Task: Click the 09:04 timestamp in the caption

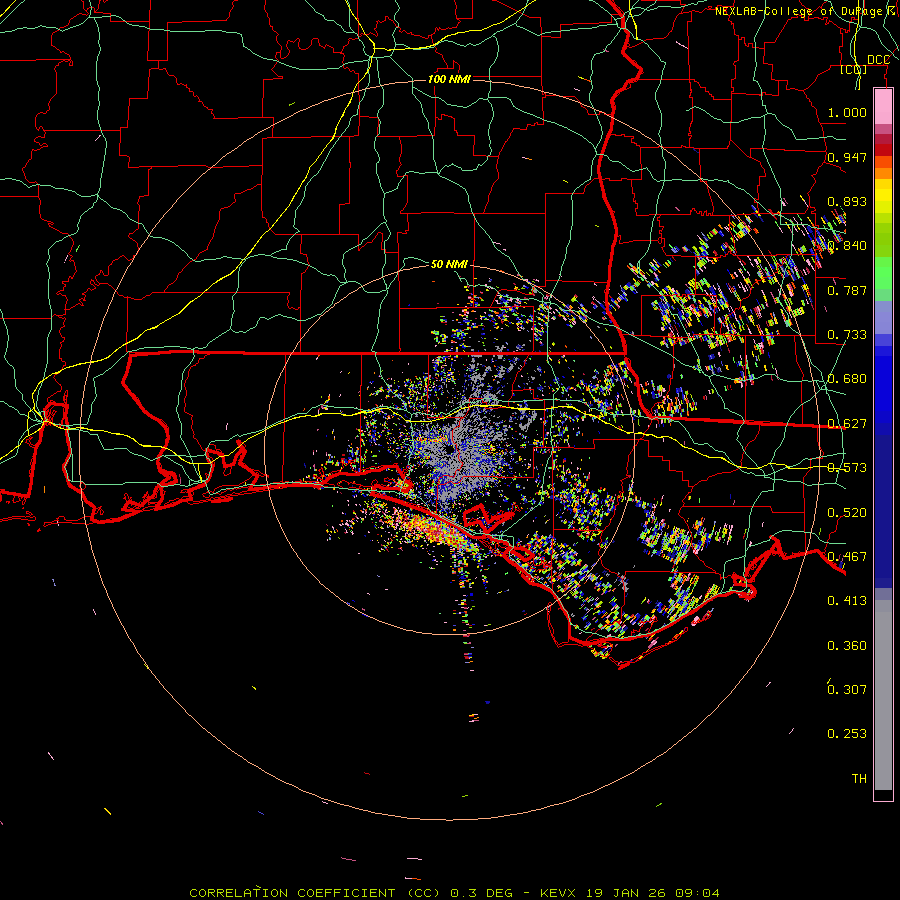Action: pyautogui.click(x=698, y=893)
